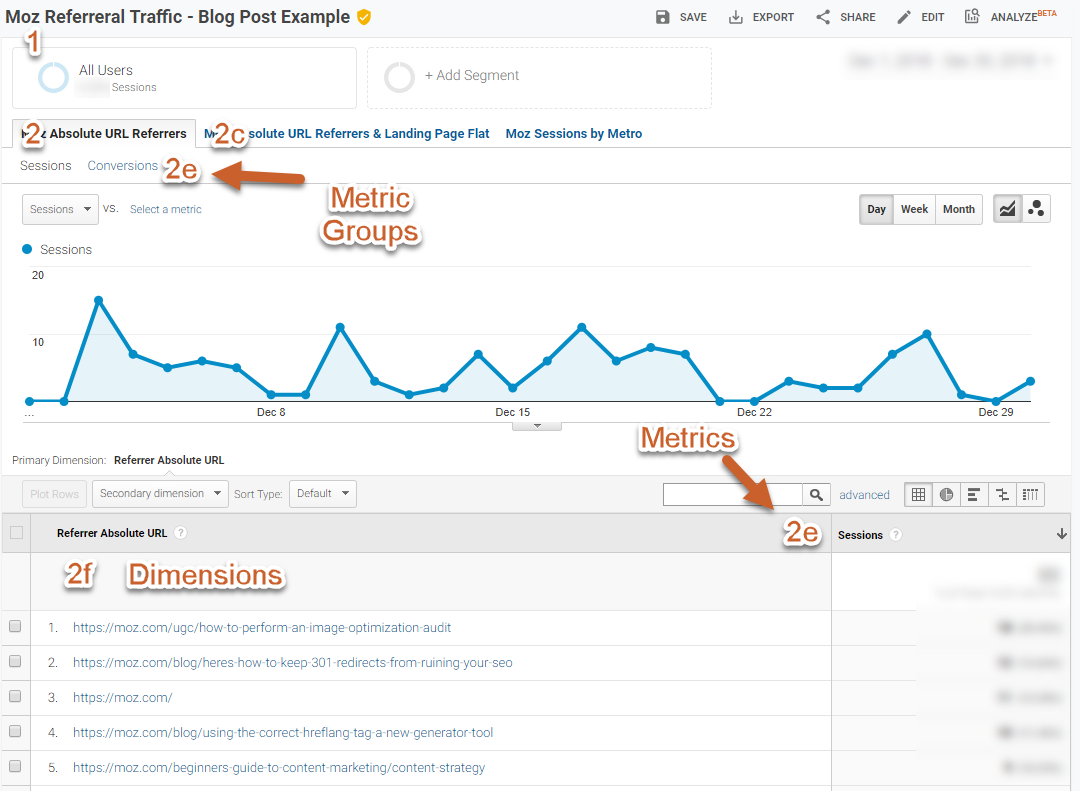
Task: Open the Sort Type Default dropdown
Action: (322, 493)
